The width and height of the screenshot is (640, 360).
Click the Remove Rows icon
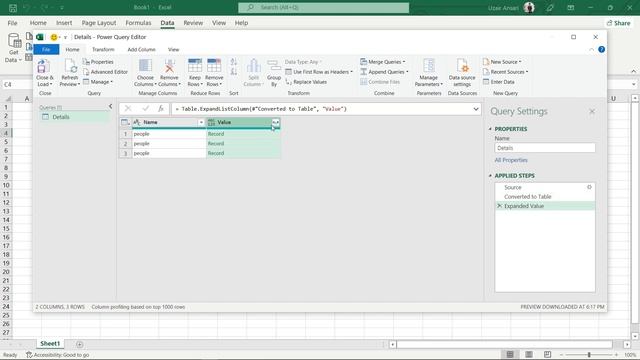click(x=214, y=66)
